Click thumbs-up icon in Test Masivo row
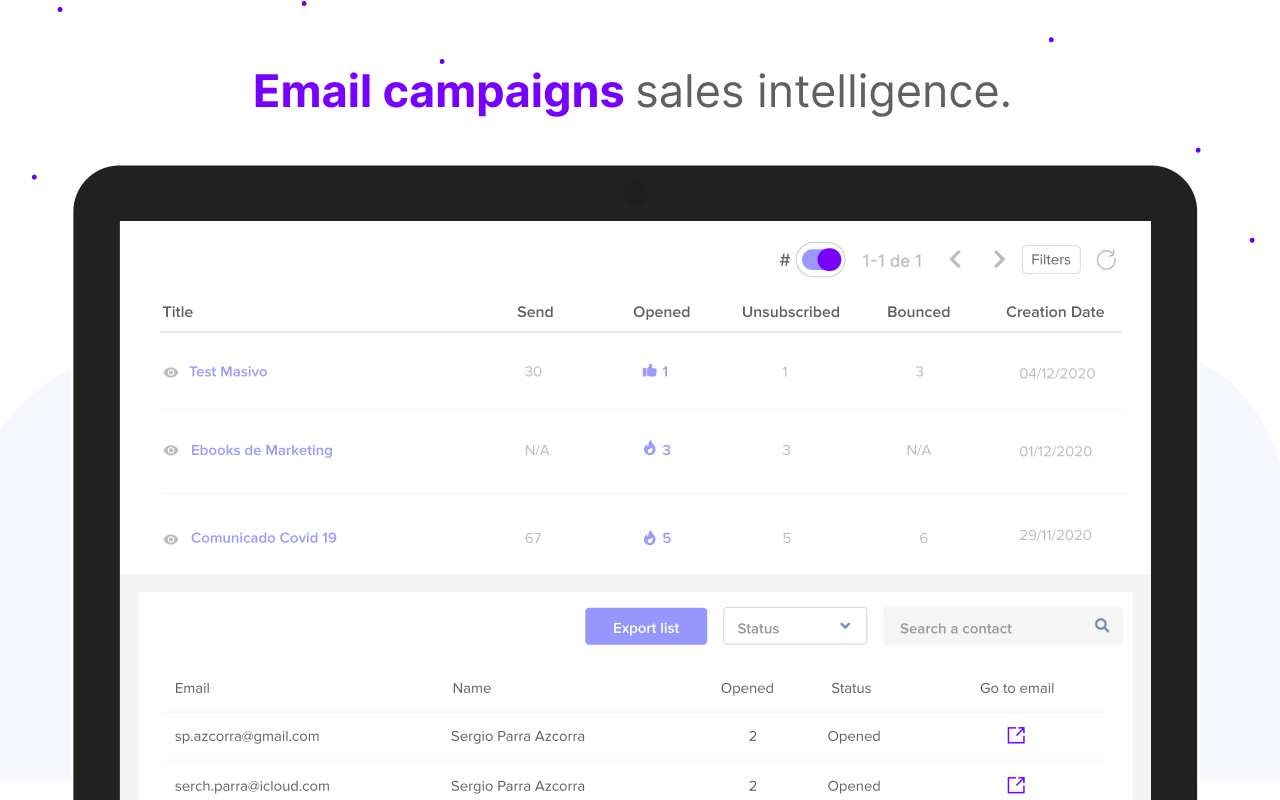Image resolution: width=1280 pixels, height=800 pixels. 649,371
